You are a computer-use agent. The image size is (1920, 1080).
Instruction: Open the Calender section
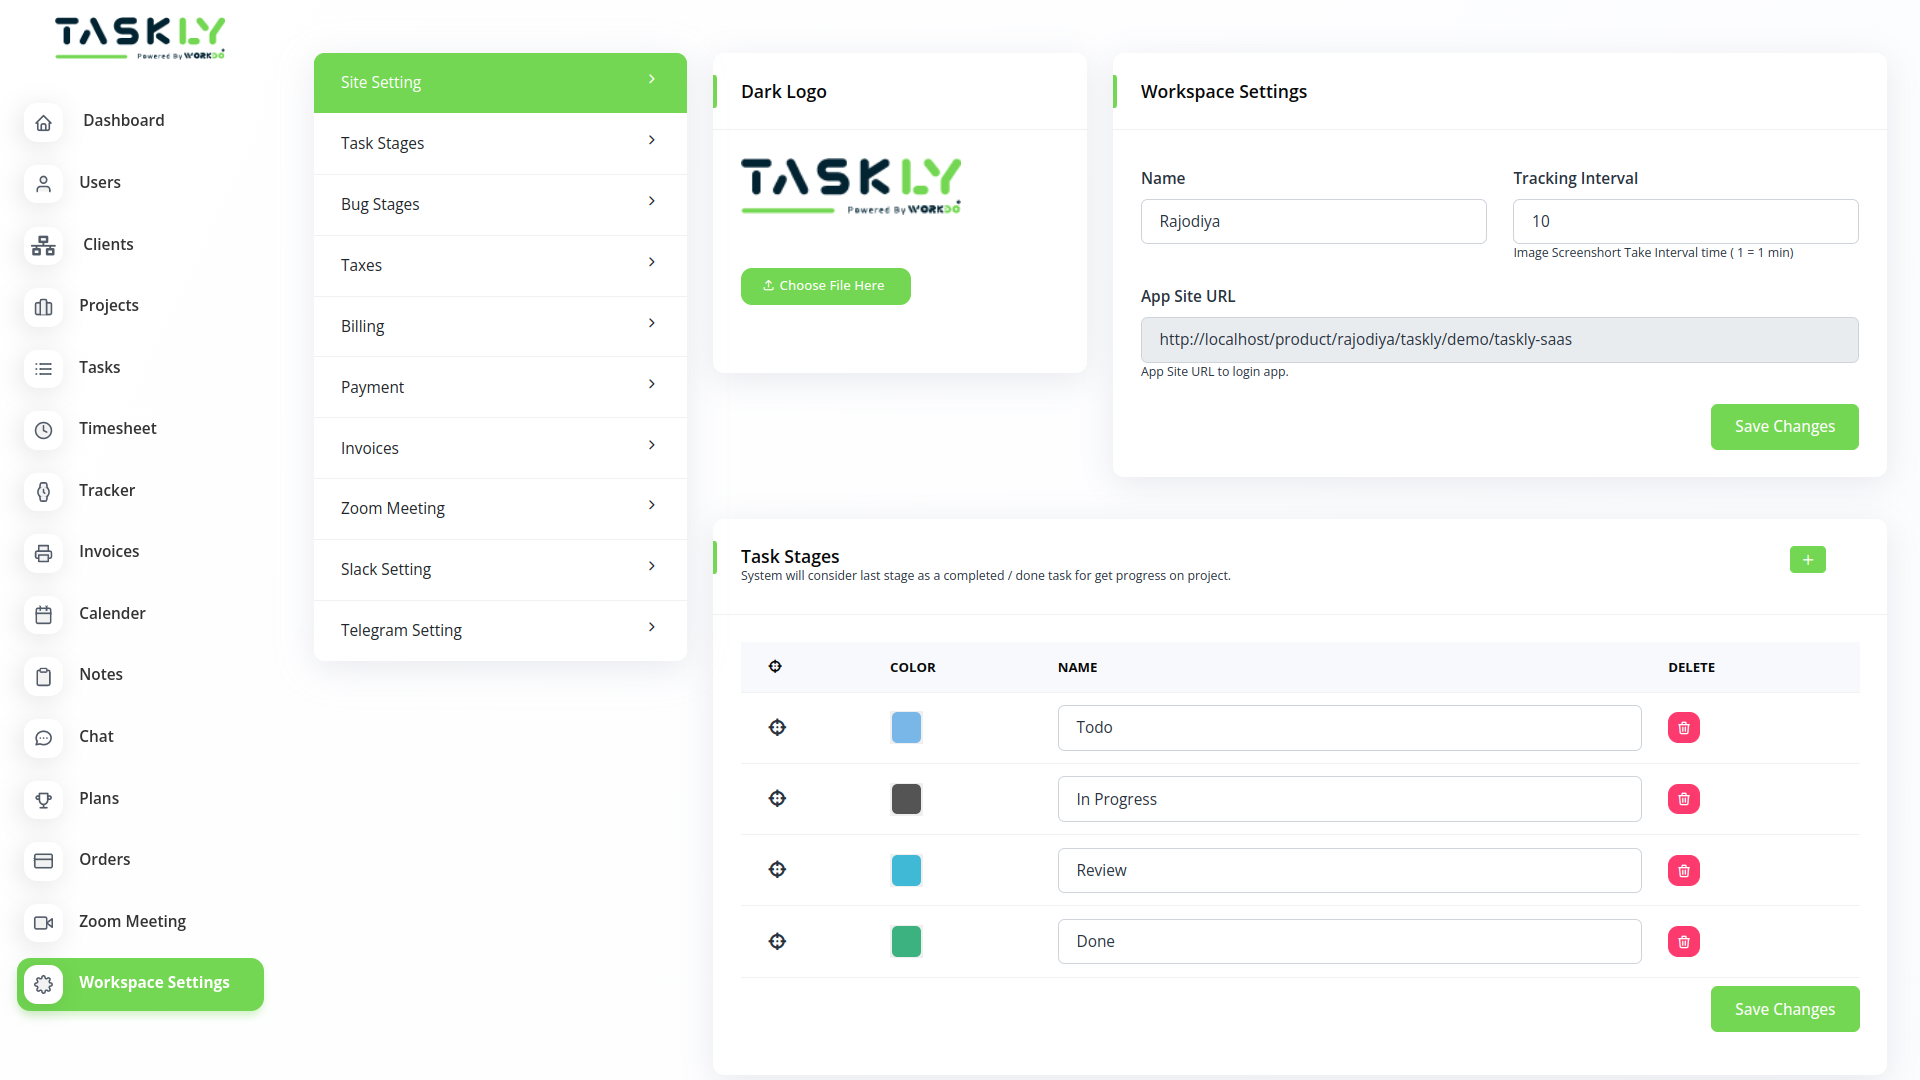111,613
